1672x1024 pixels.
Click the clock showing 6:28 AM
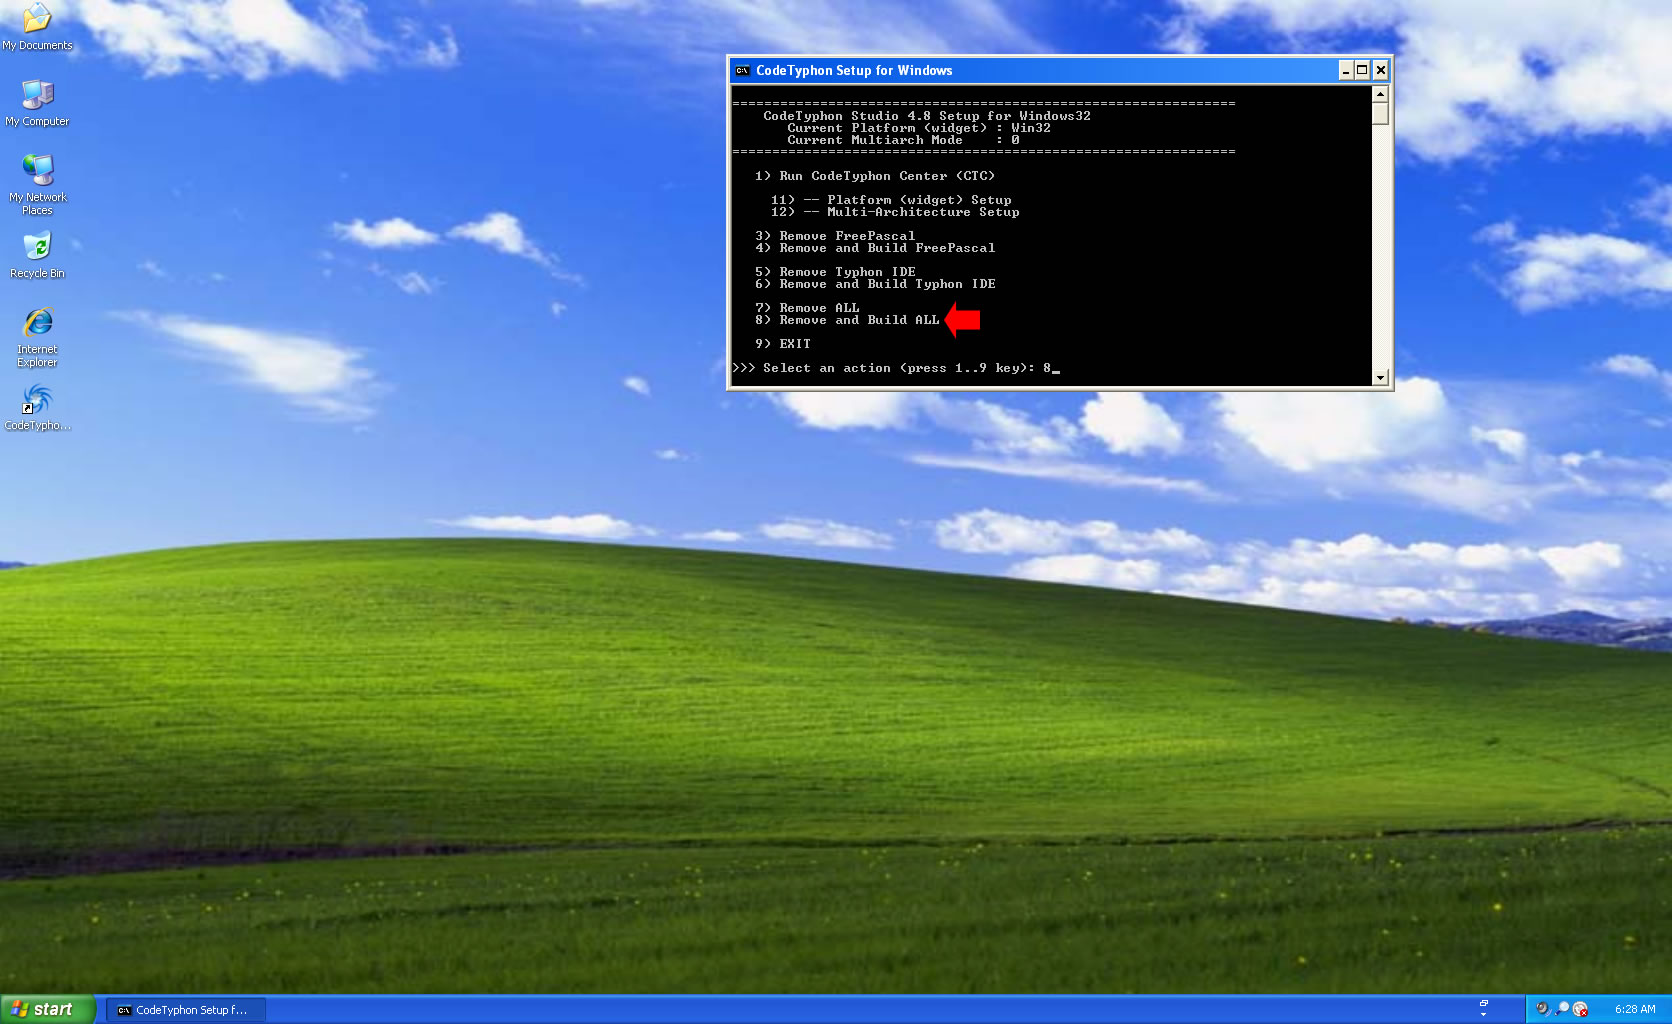[1635, 1010]
